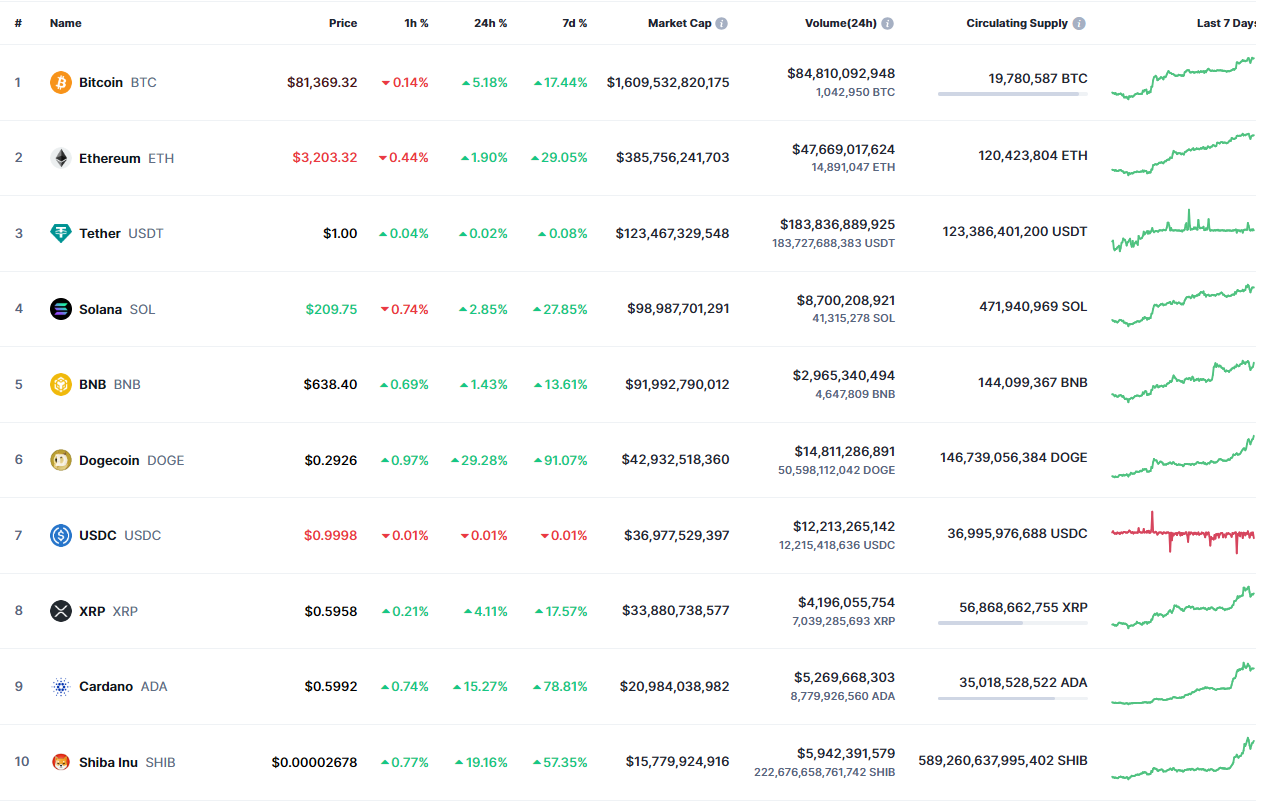Sort the table by the Name column header
Viewport: 1280px width, 801px height.
(x=66, y=23)
